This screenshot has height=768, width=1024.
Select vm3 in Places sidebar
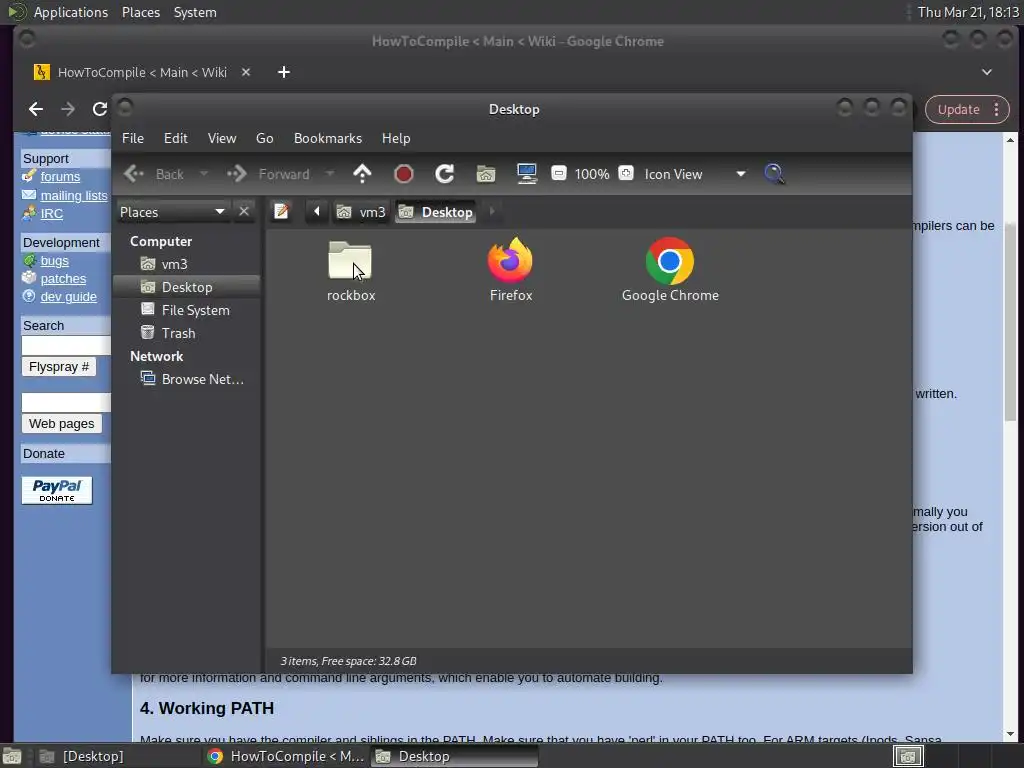click(187, 264)
